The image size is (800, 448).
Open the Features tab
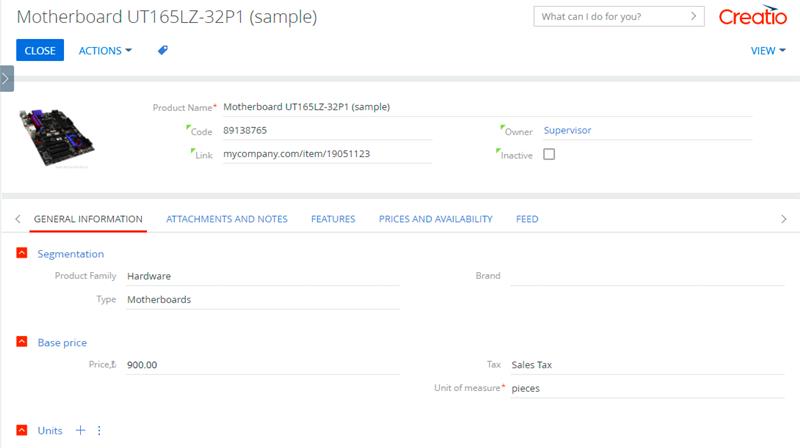coord(333,219)
